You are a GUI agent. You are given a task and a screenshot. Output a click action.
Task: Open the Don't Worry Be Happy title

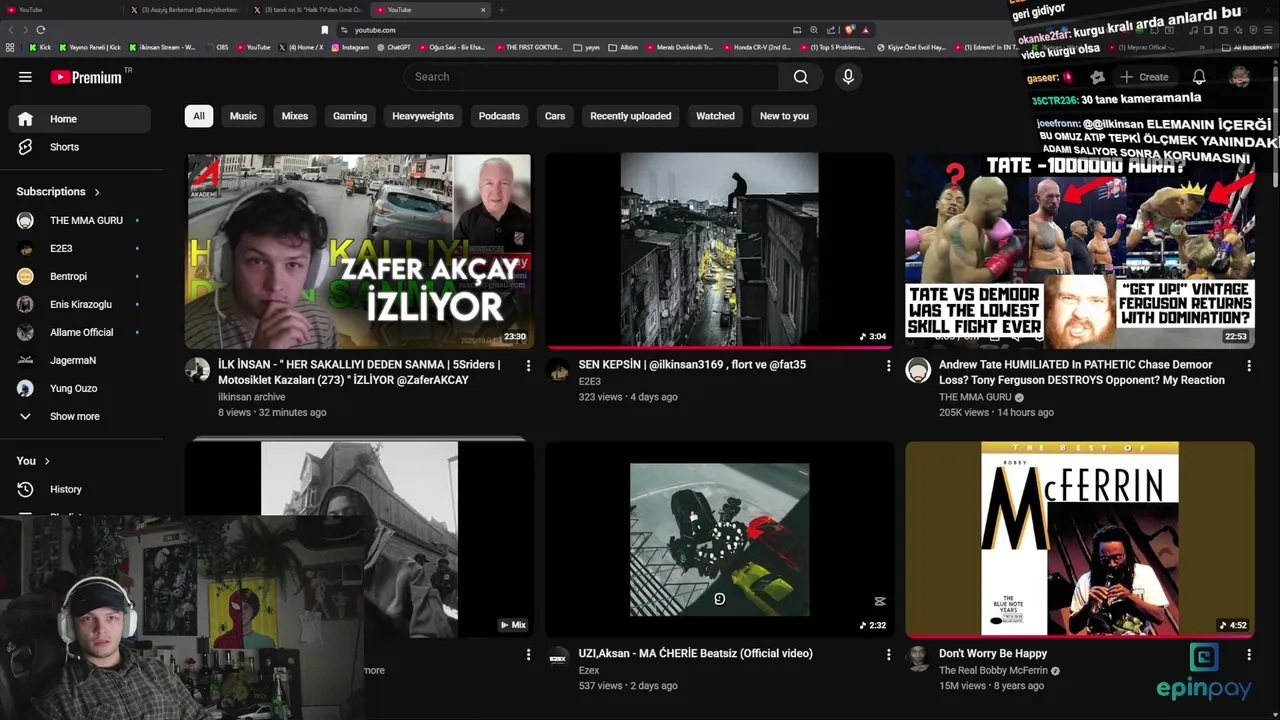[993, 653]
